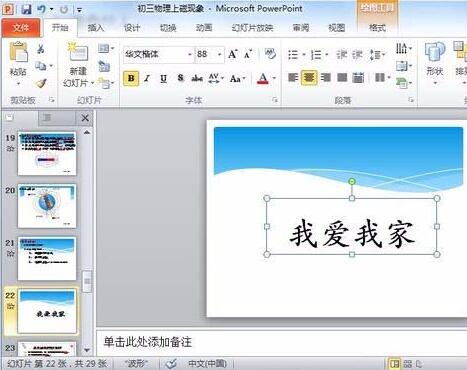The image size is (467, 370).
Task: Select slide 20 thumbnail
Action: point(47,206)
